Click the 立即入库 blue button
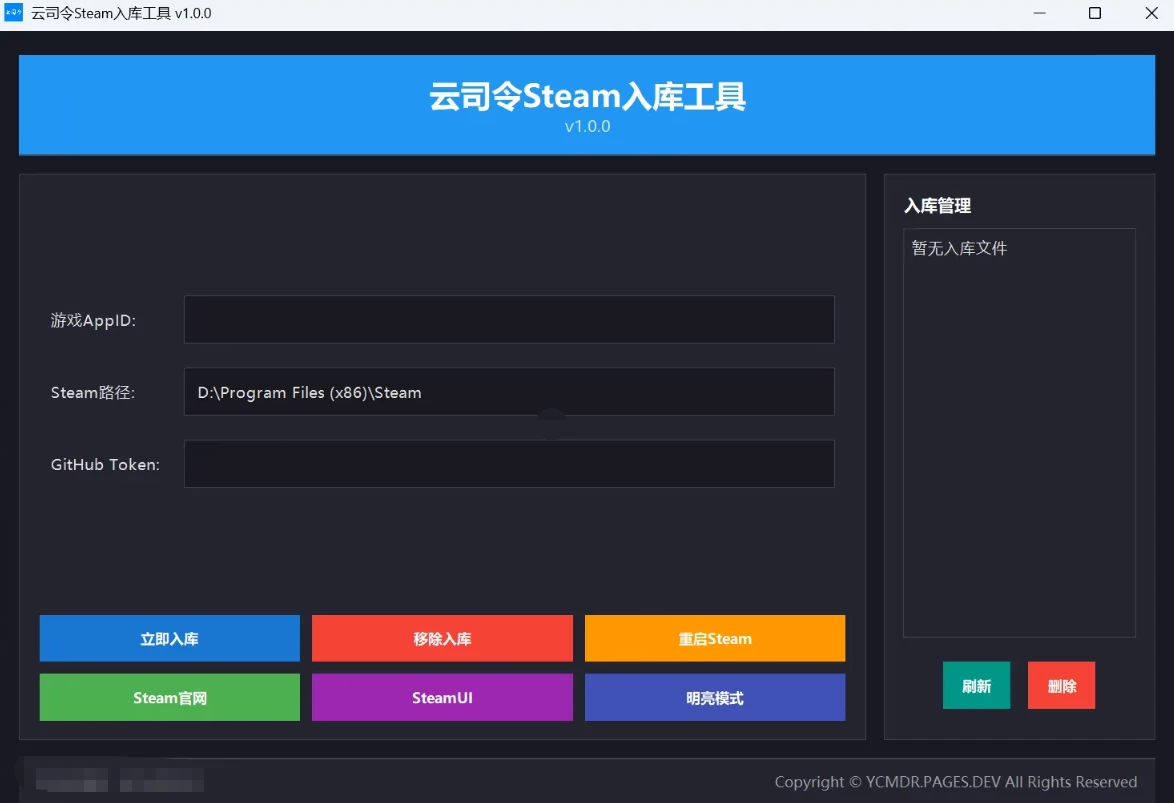Image resolution: width=1174 pixels, height=803 pixels. point(169,638)
